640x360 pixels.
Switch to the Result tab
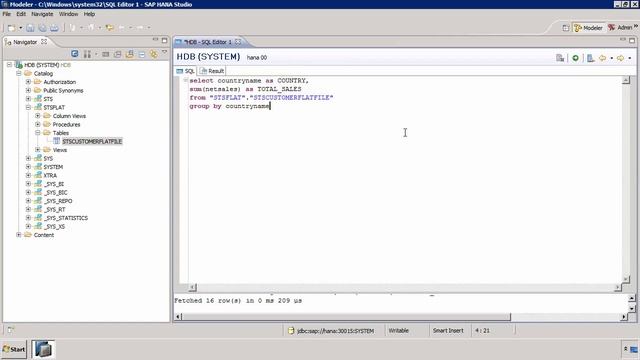[x=212, y=71]
